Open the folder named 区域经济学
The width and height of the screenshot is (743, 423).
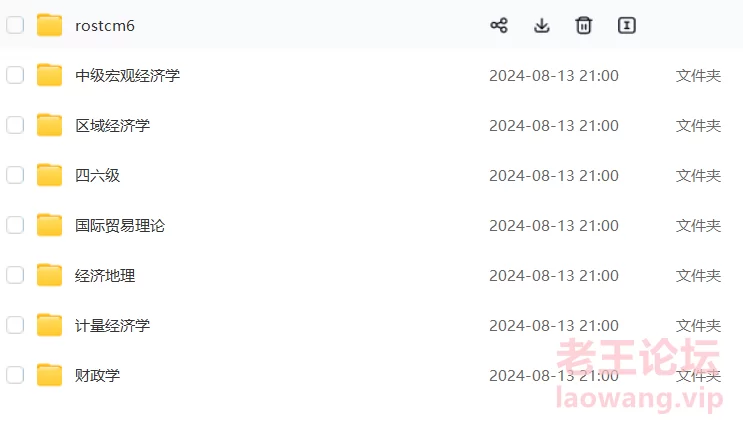(x=112, y=126)
